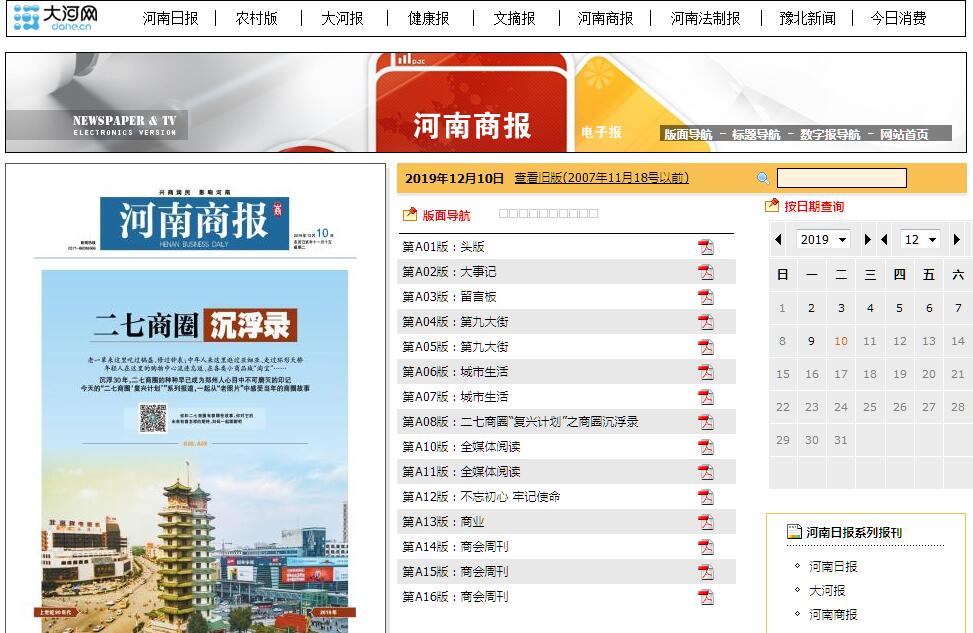Viewport: 973px width, 633px height.
Task: Select December 9 in the calendar
Action: (x=811, y=341)
